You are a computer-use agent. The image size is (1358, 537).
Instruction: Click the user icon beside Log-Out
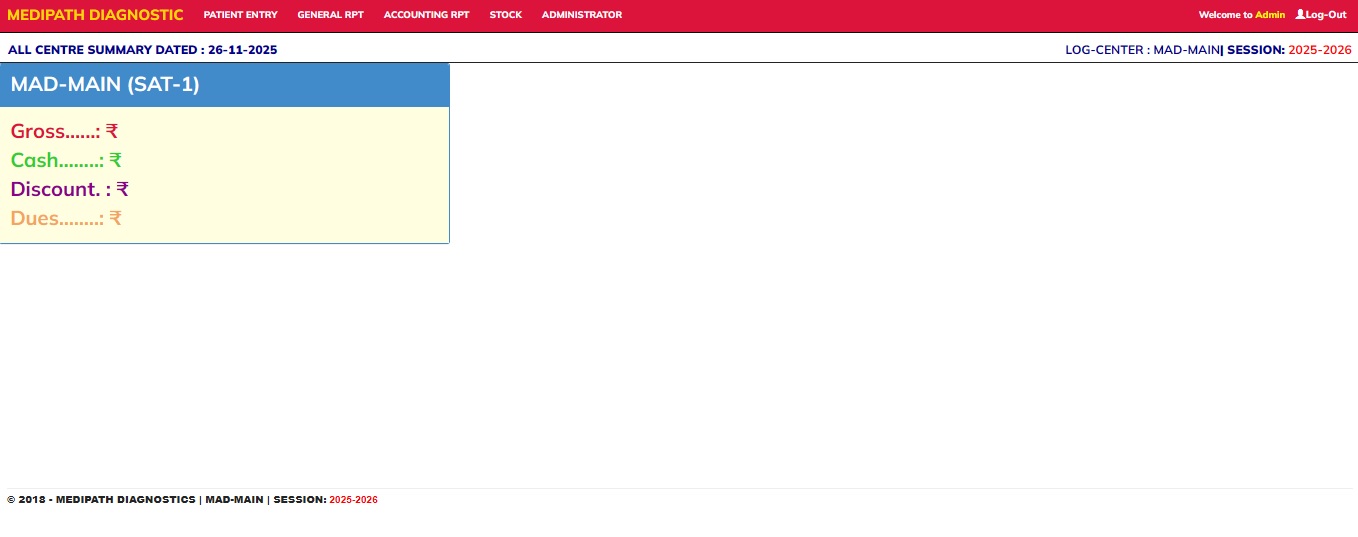pyautogui.click(x=1300, y=15)
